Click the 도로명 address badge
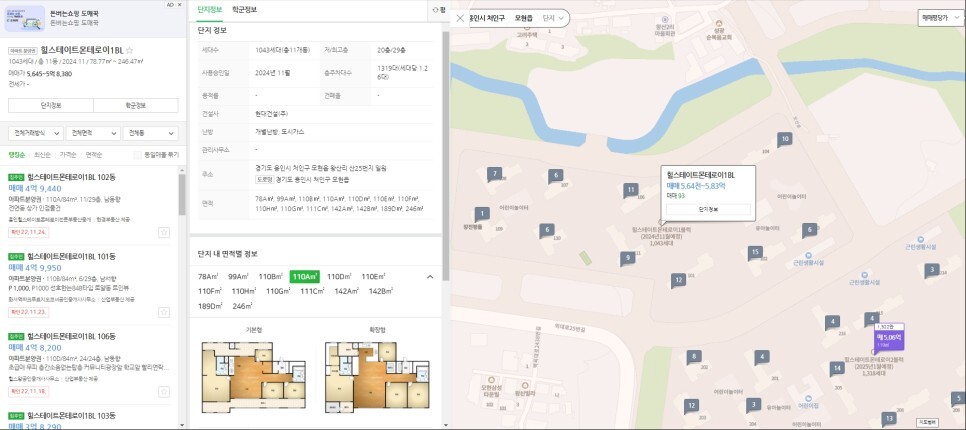 point(264,180)
